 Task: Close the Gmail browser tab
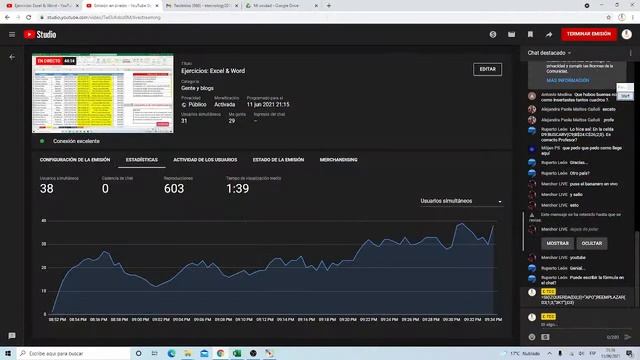236,6
